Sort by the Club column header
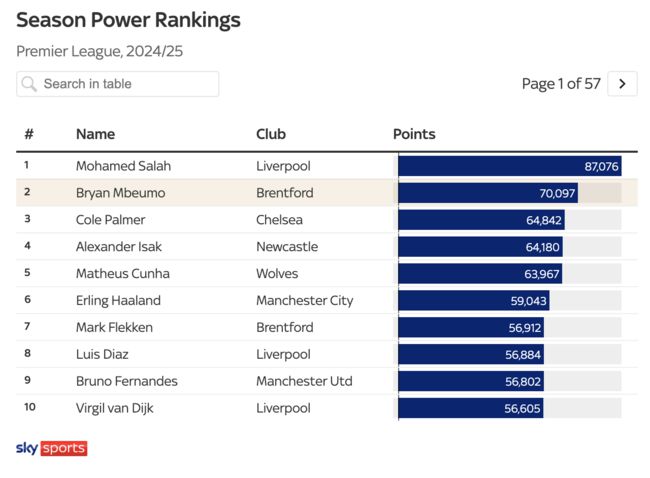650x478 pixels. point(271,134)
